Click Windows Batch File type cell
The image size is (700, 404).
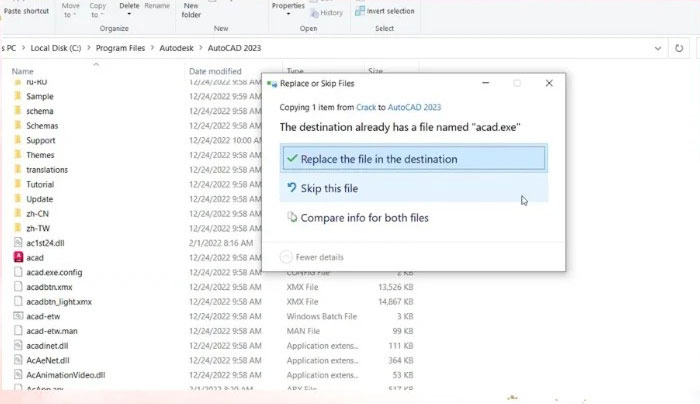(x=322, y=316)
